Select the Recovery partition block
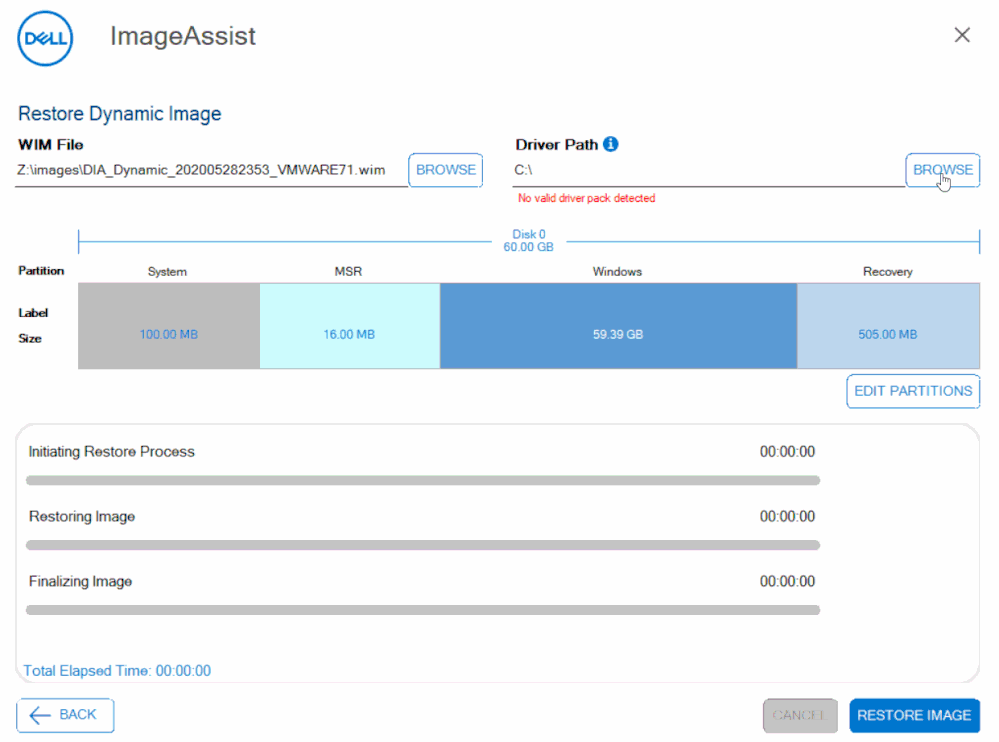The width and height of the screenshot is (999, 742). [888, 326]
